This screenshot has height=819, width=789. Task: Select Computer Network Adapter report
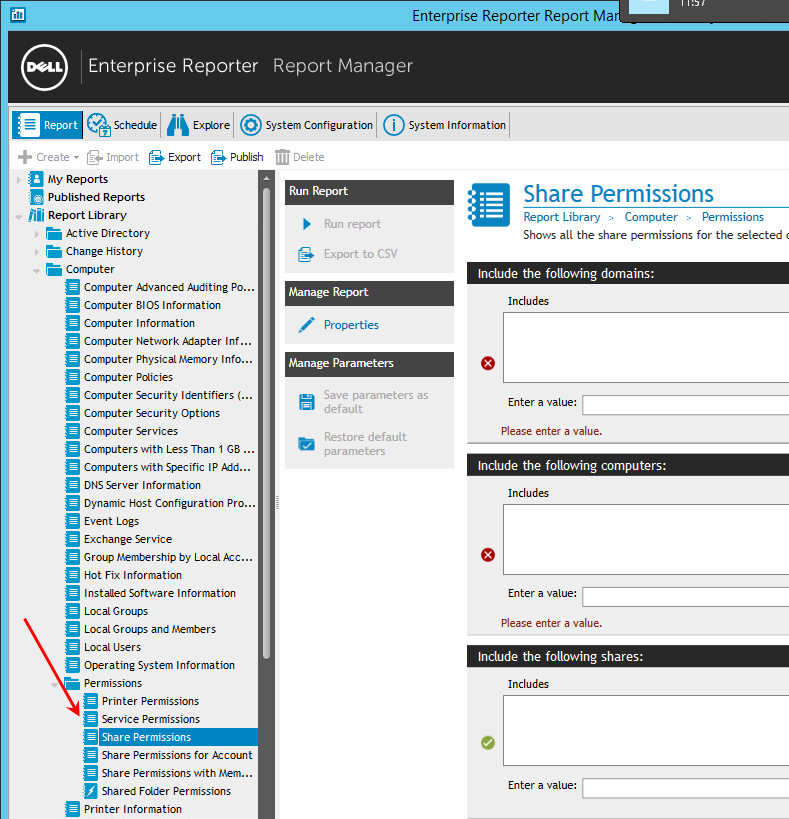168,341
